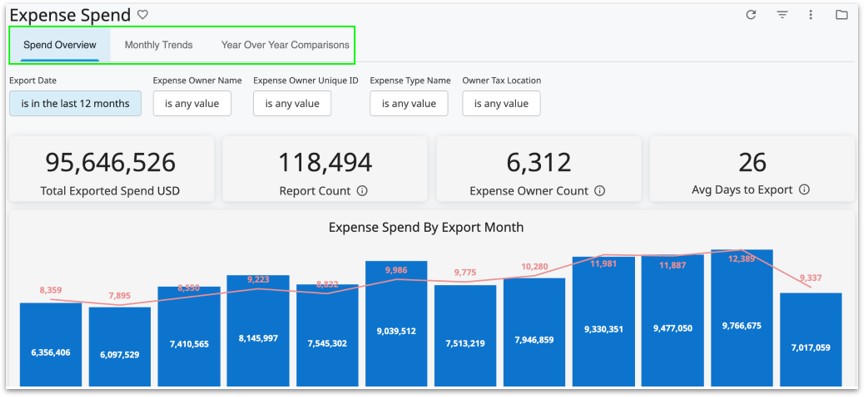Open Year Over Year Comparisons tab
The width and height of the screenshot is (864, 397).
point(285,45)
